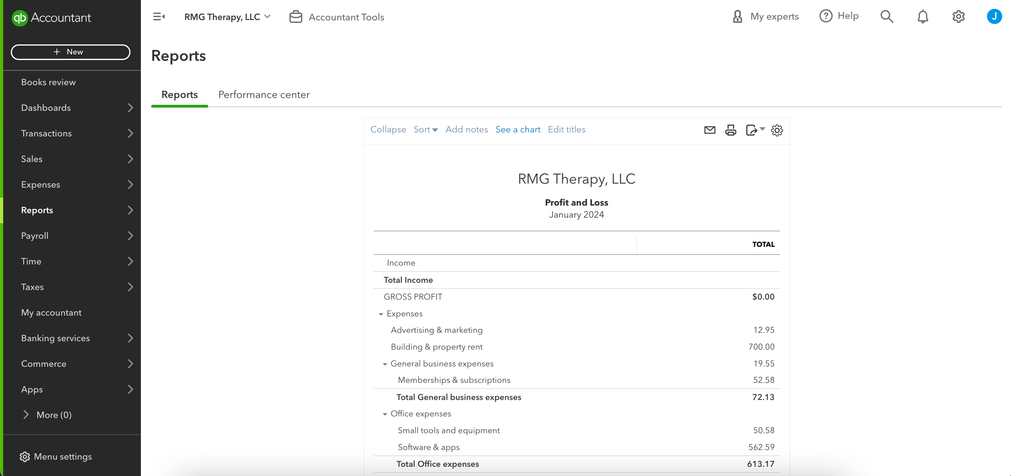This screenshot has width=1011, height=476.
Task: Switch company via RMG Therapy, LLC dropdown
Action: pos(228,17)
